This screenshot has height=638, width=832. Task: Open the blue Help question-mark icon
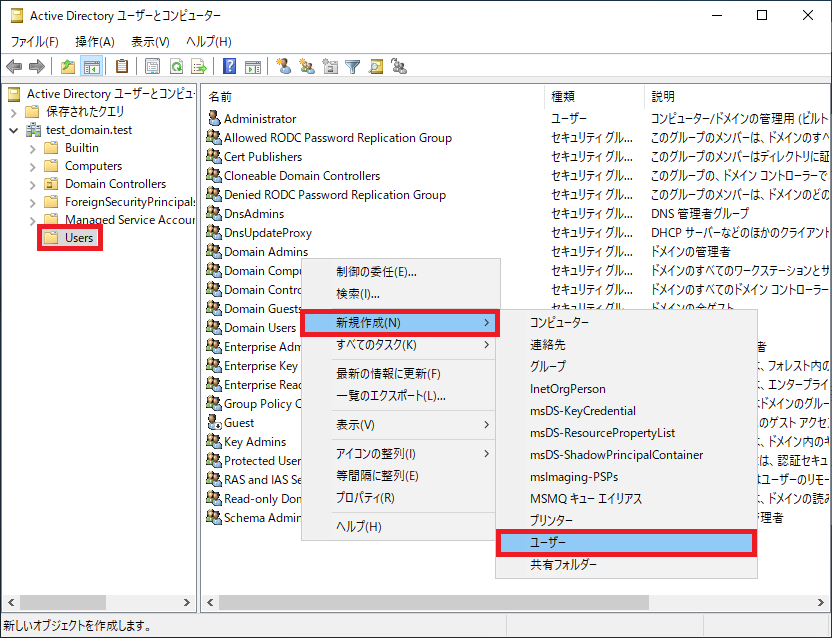[x=229, y=66]
